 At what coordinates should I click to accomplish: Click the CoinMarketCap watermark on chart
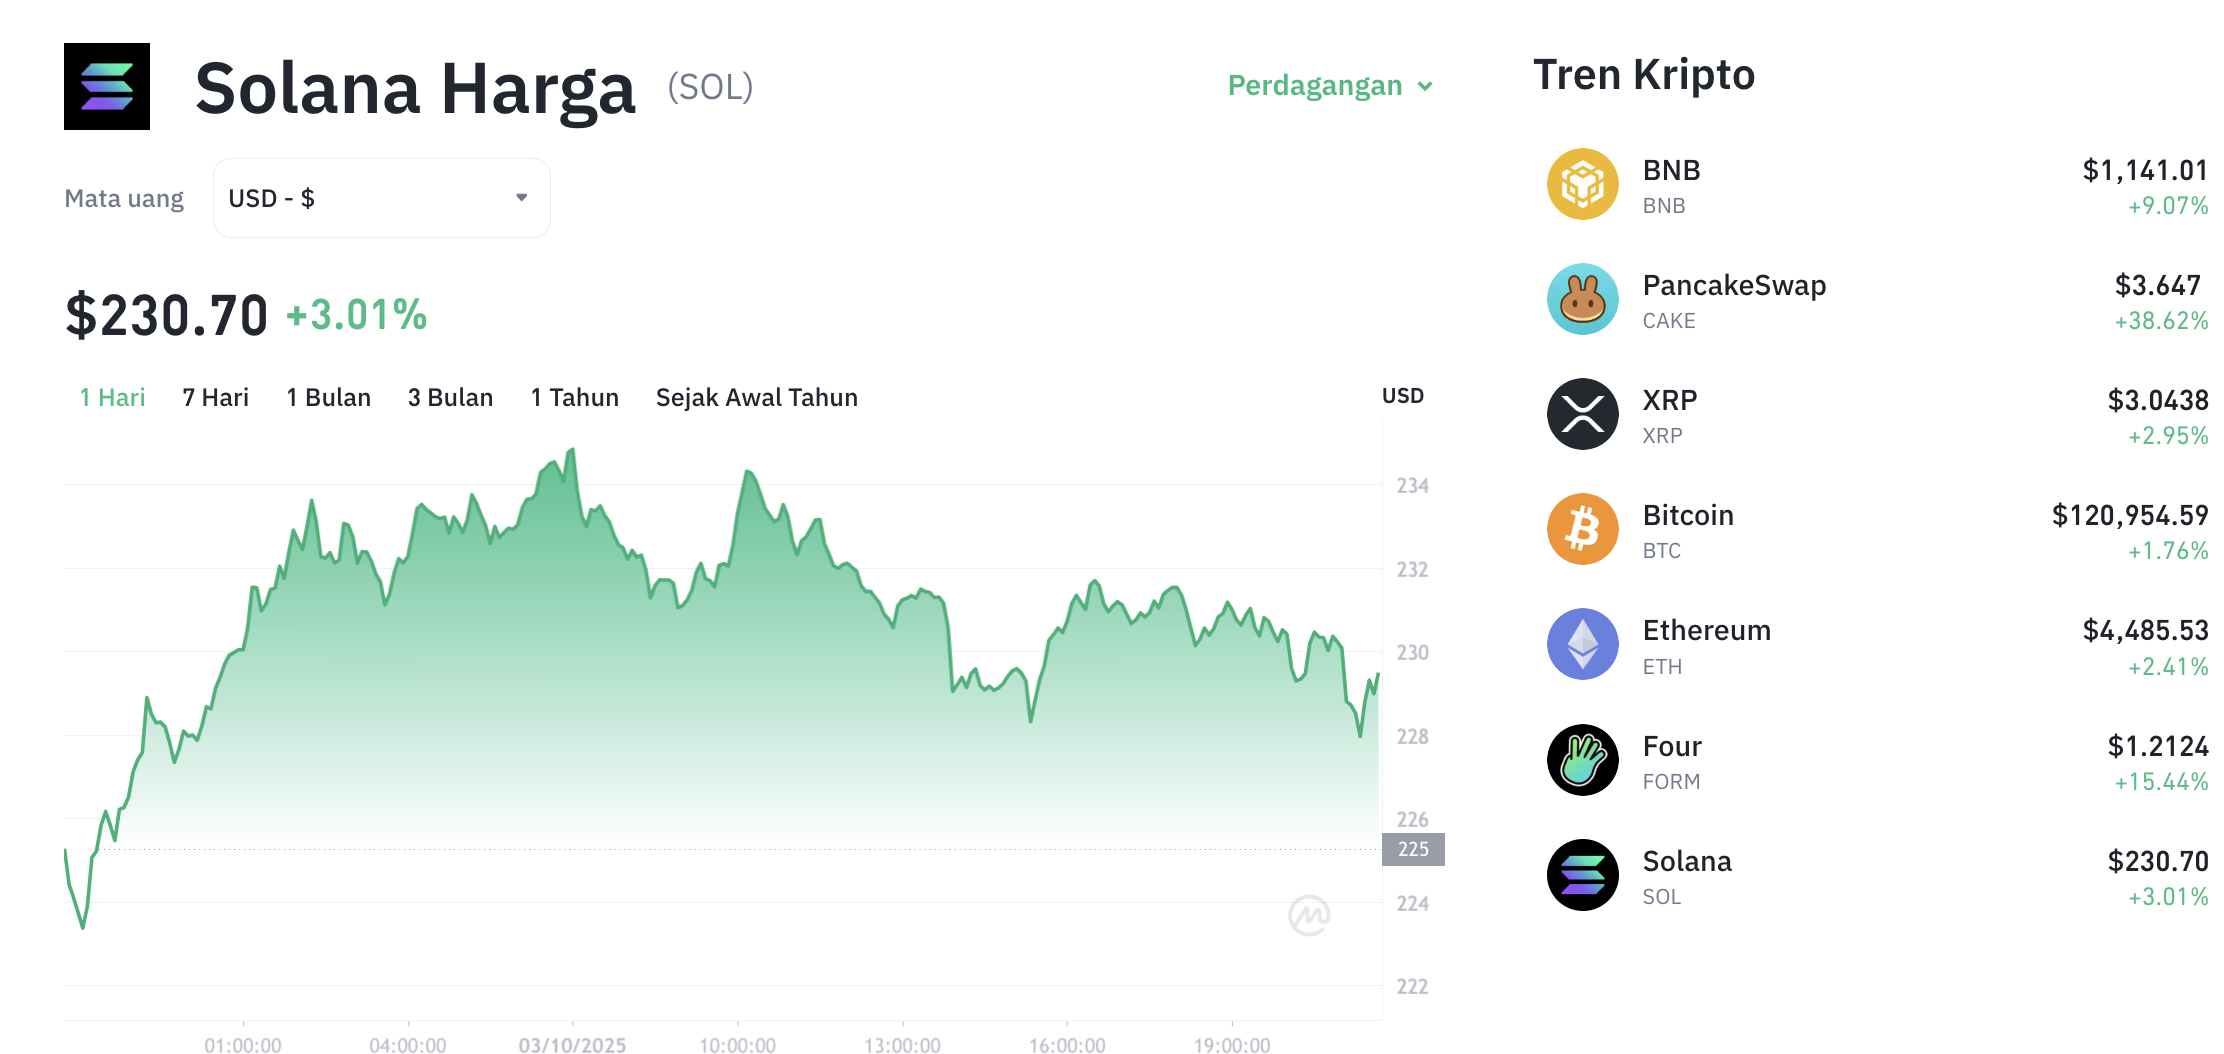[x=1309, y=915]
